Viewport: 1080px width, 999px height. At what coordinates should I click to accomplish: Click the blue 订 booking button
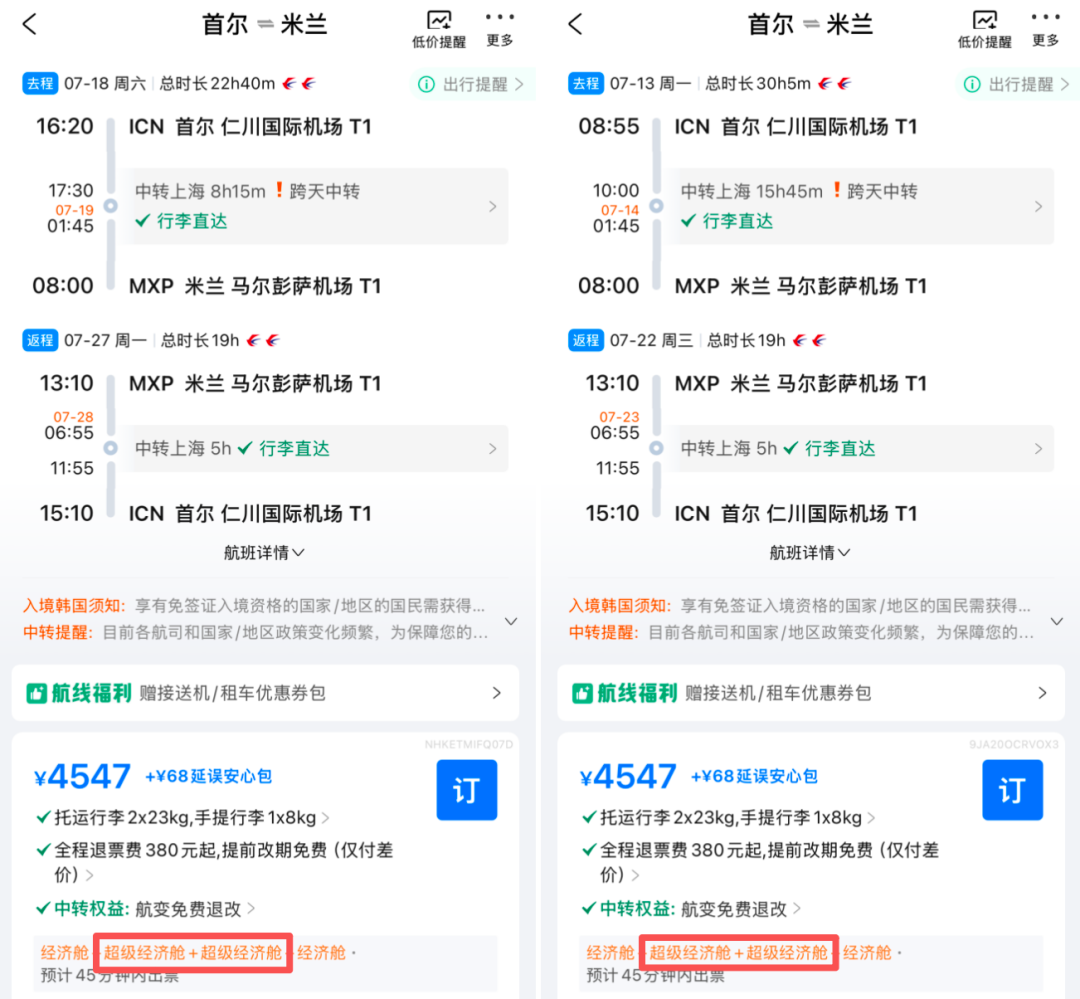tap(467, 789)
